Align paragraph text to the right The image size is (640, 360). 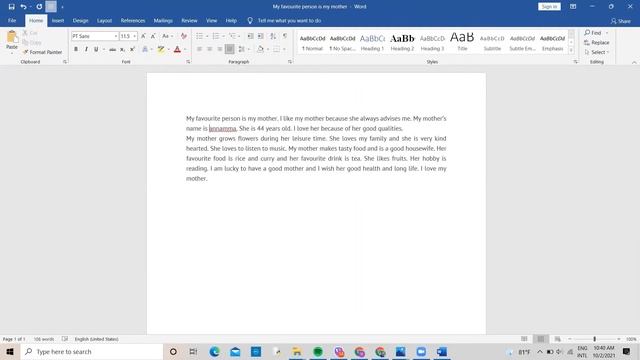tap(220, 49)
